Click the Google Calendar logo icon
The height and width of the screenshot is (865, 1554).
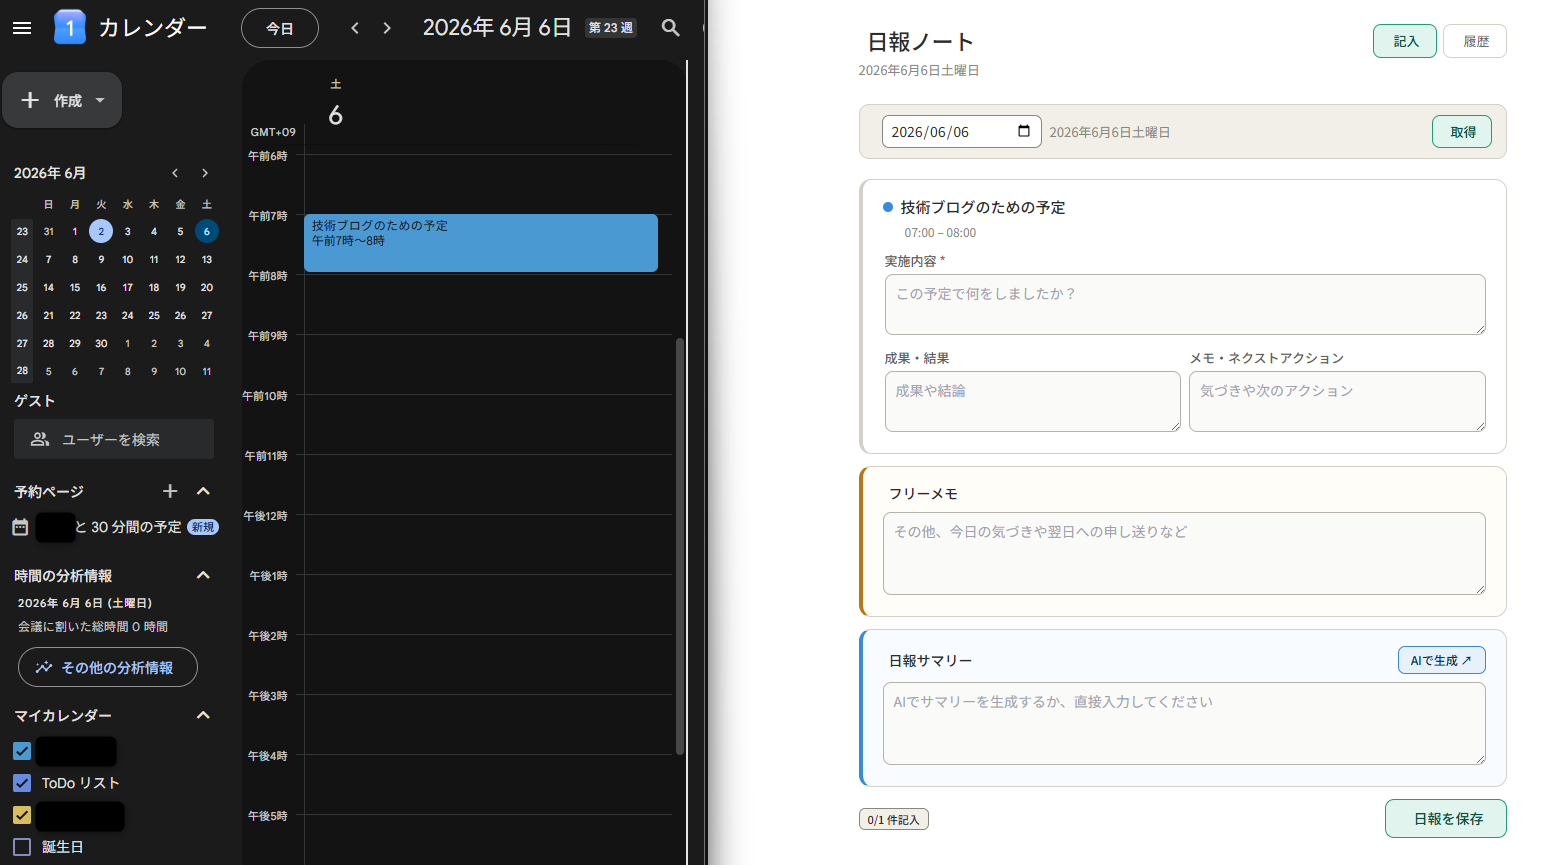(69, 27)
